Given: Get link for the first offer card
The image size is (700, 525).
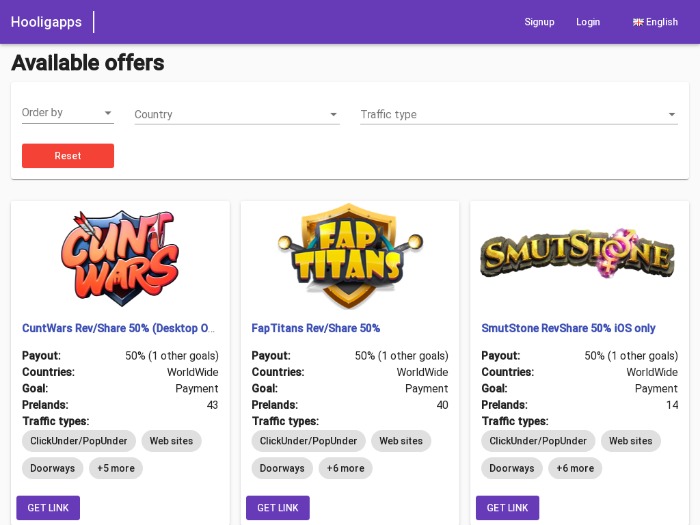Looking at the screenshot, I should (x=48, y=508).
